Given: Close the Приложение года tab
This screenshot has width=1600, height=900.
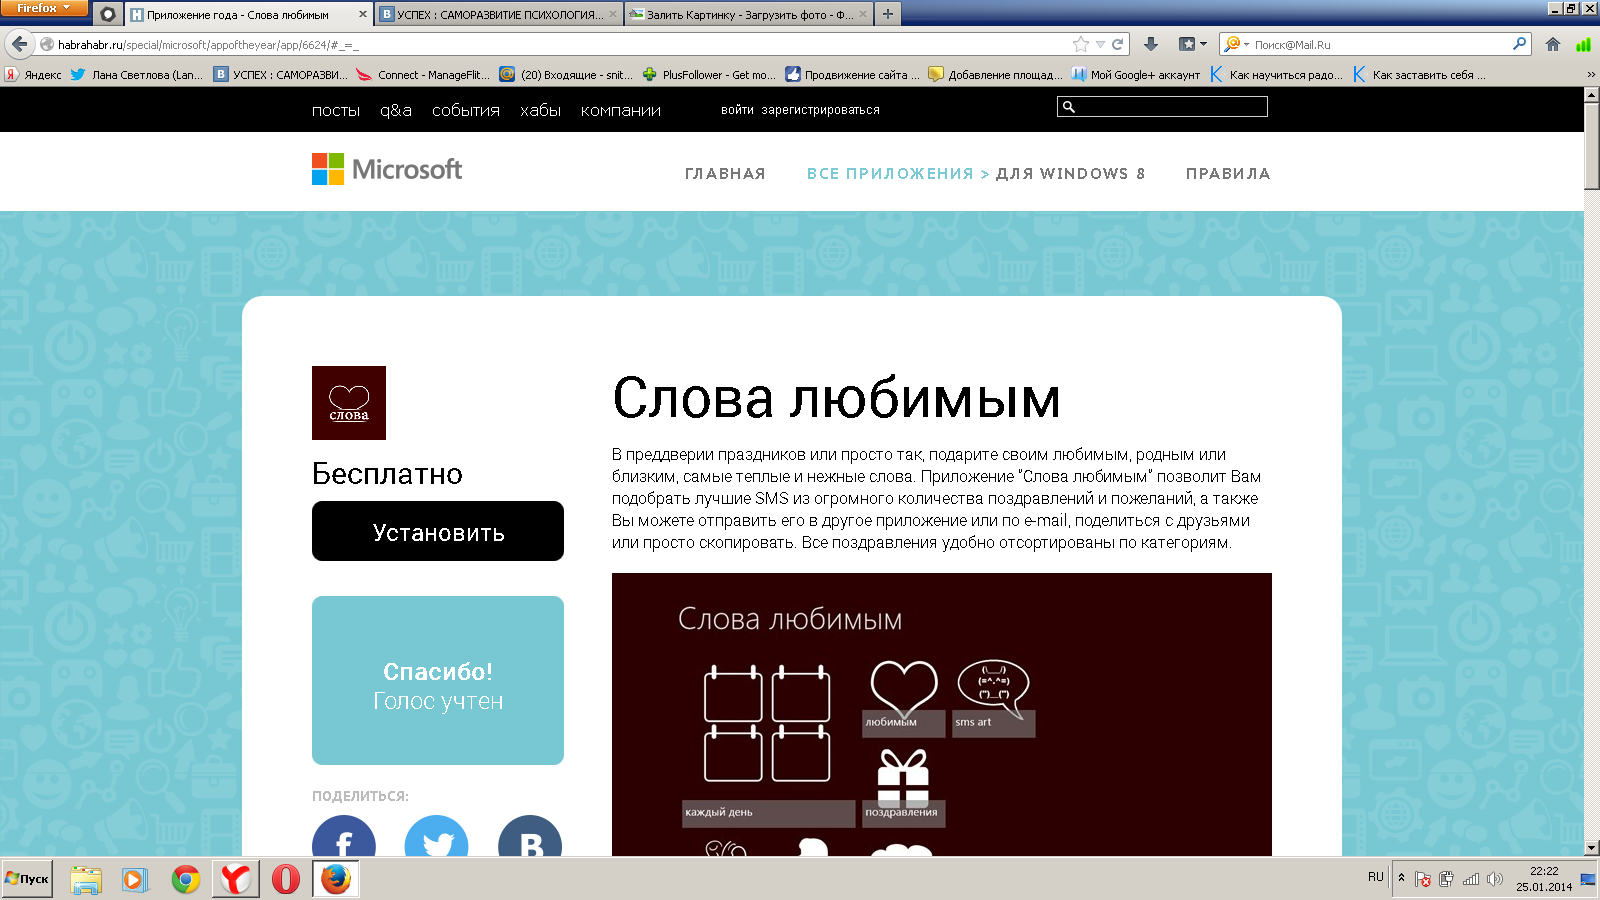Looking at the screenshot, I should tap(362, 14).
